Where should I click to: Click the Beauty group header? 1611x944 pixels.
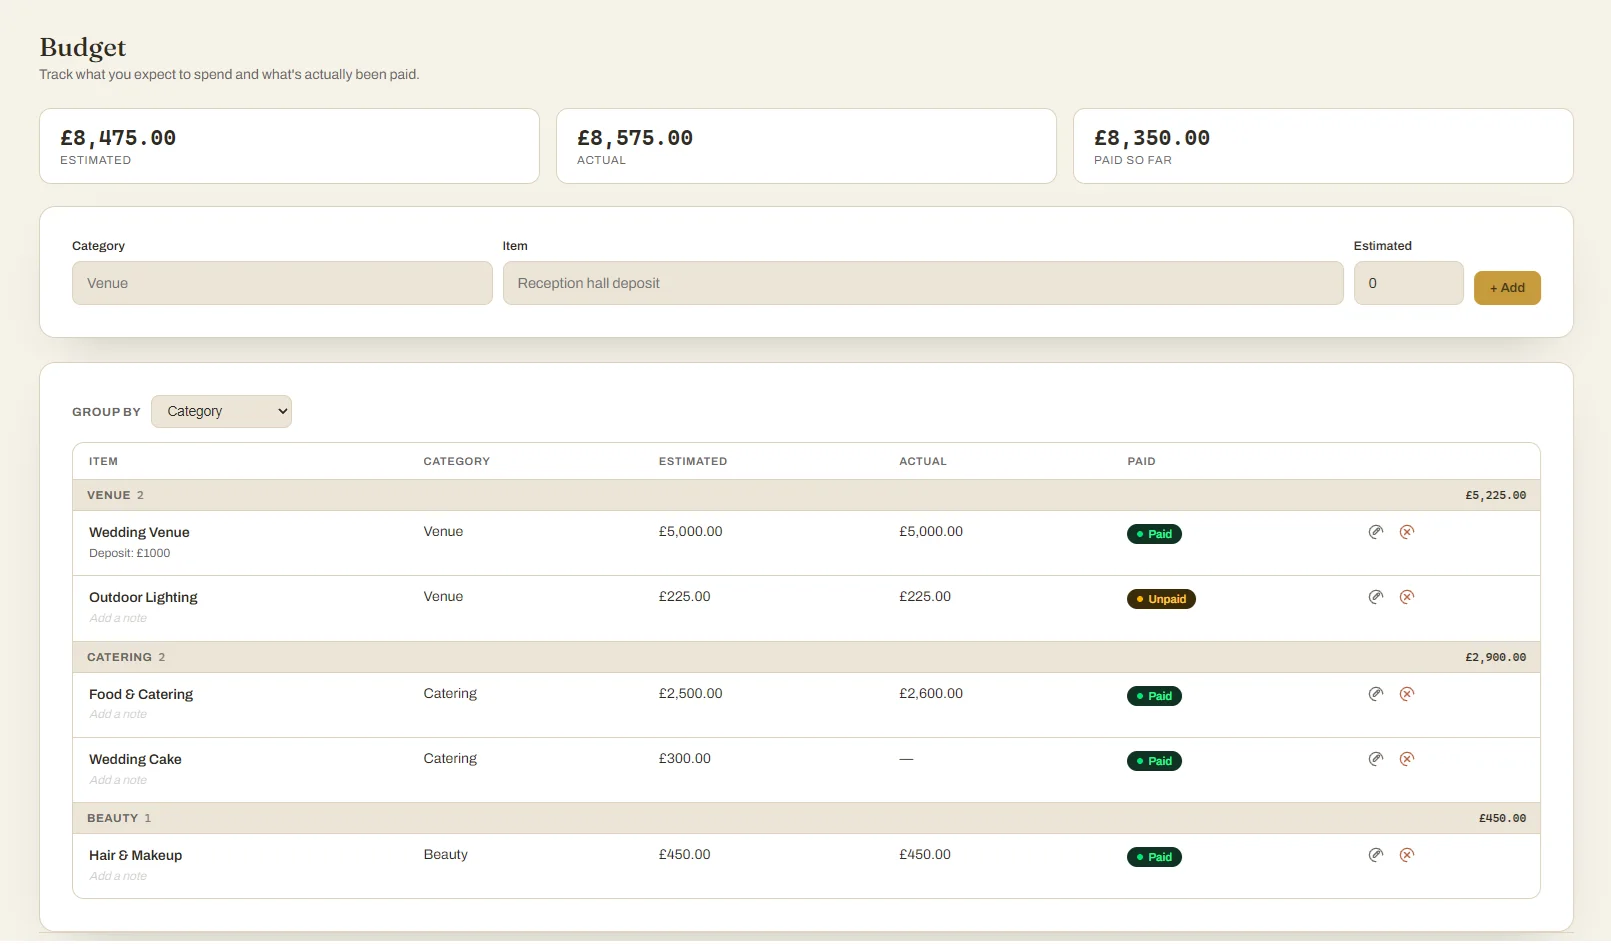[806, 818]
